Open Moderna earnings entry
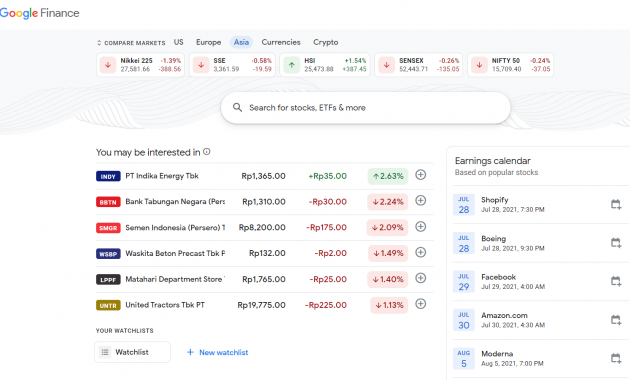 541,358
